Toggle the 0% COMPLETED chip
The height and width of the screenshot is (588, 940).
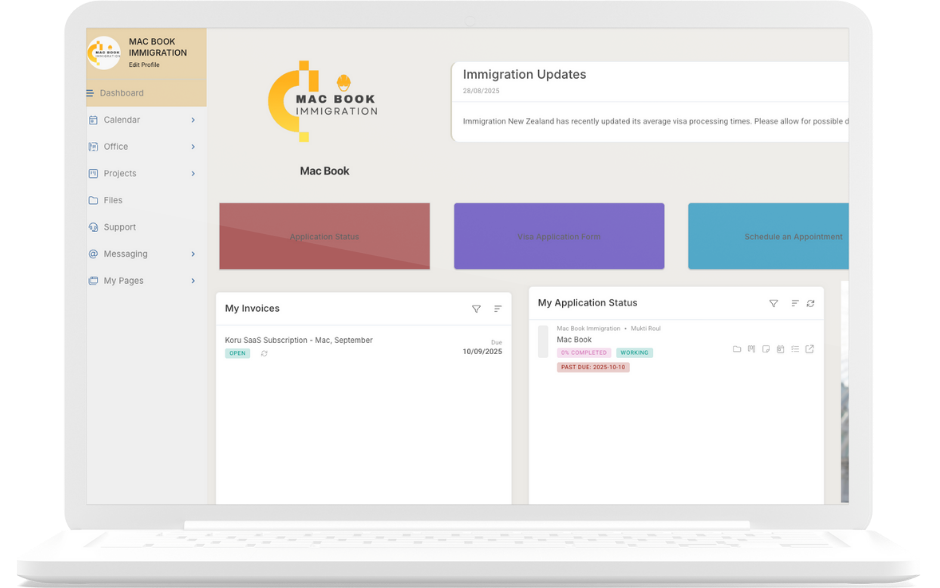click(x=584, y=352)
